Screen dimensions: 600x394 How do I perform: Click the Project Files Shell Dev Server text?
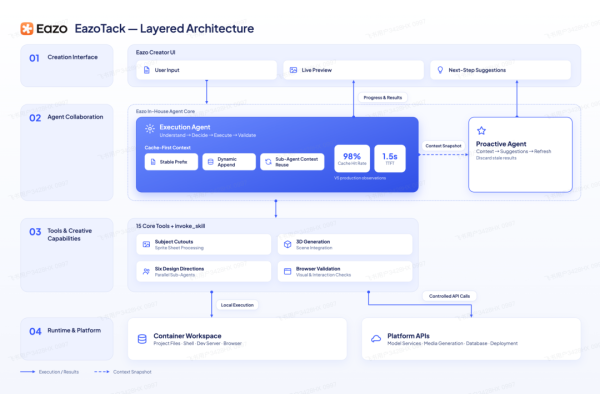(197, 344)
